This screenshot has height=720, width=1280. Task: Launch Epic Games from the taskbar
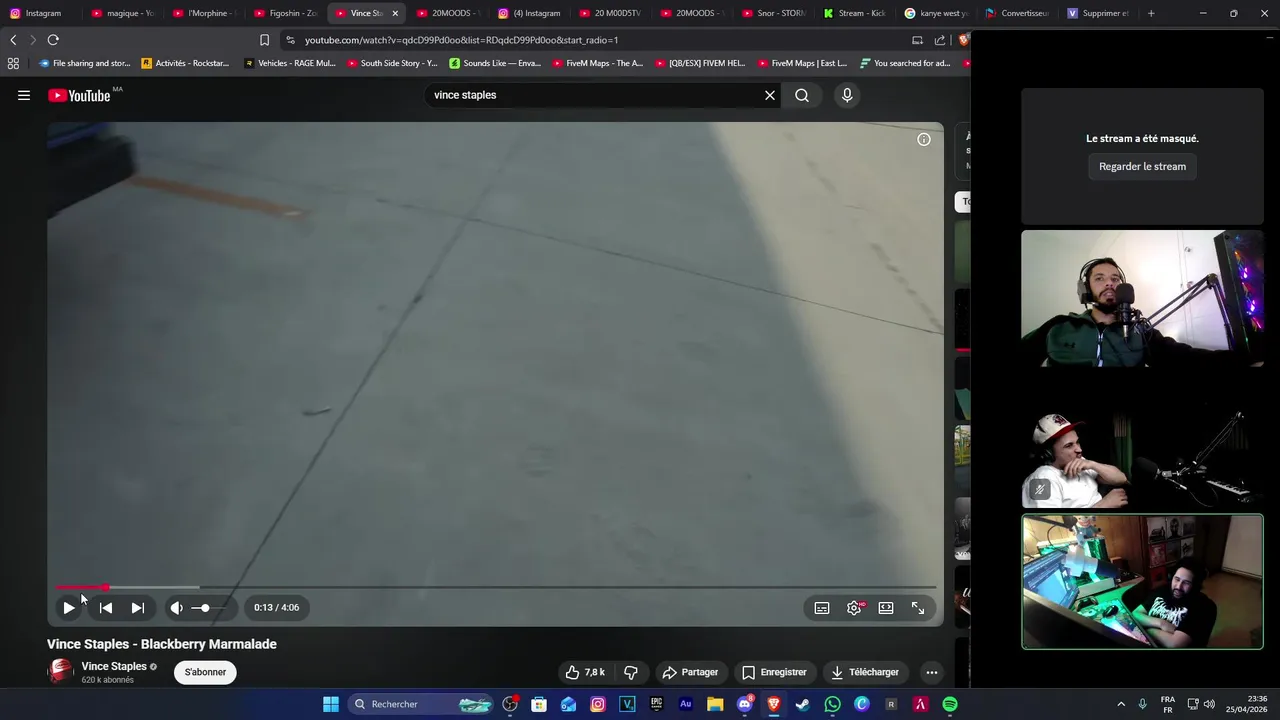click(x=656, y=704)
